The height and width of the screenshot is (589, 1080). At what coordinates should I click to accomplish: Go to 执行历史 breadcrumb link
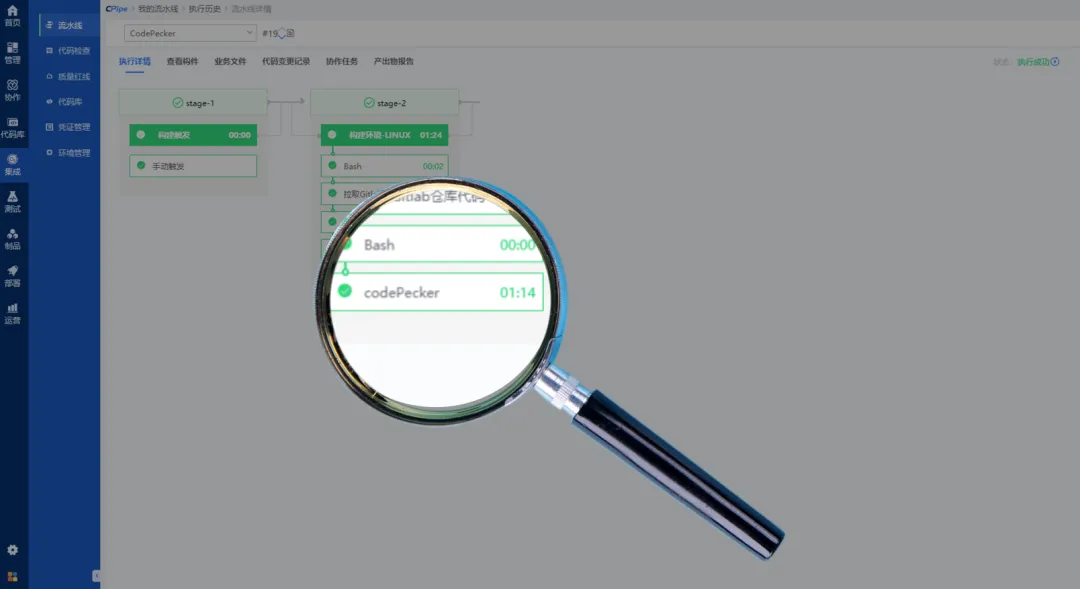click(205, 9)
